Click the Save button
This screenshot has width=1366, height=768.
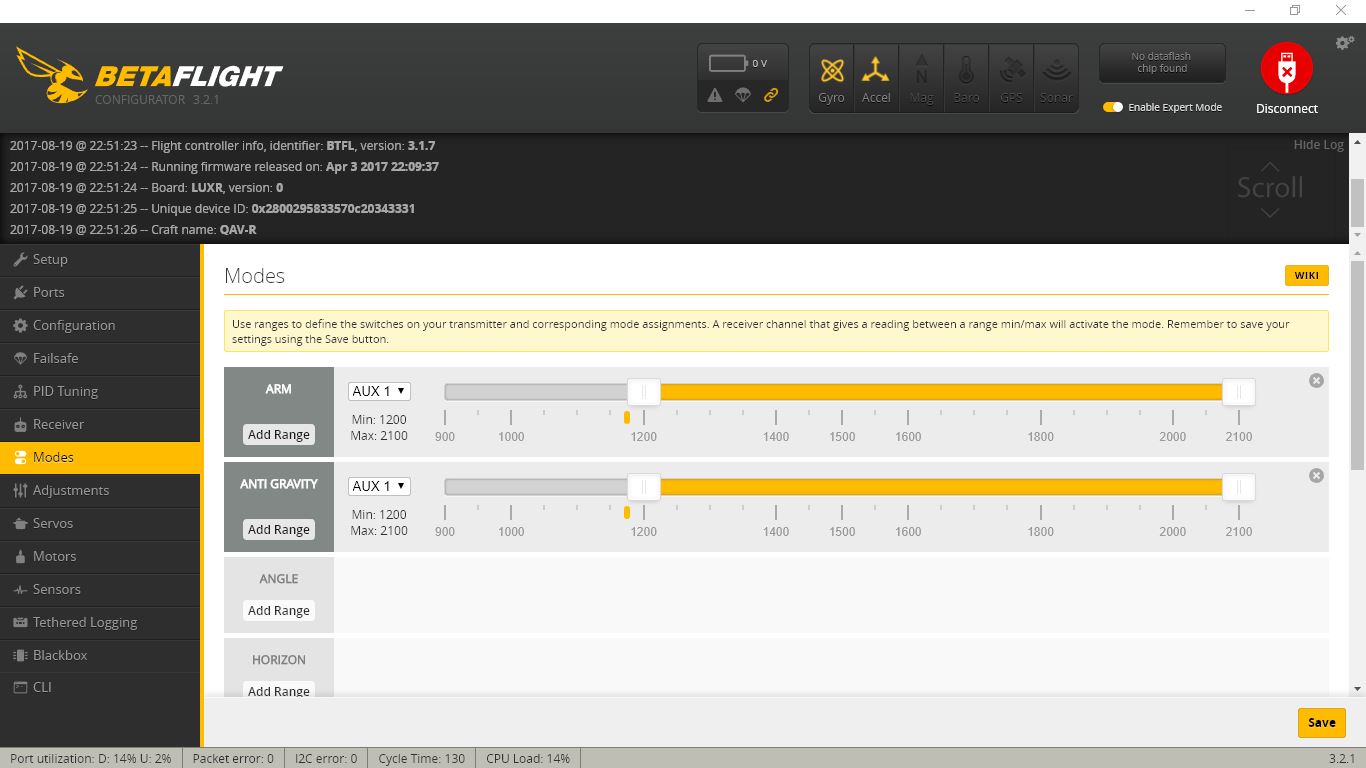(1321, 722)
